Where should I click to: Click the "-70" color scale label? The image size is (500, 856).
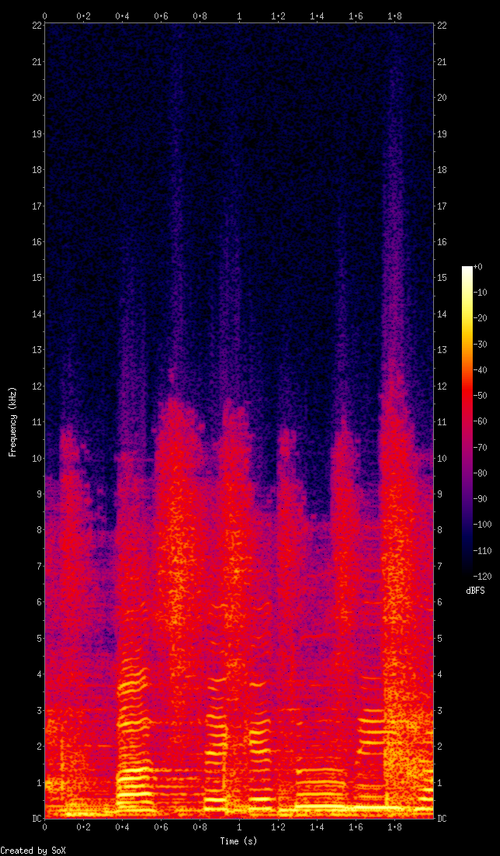[x=482, y=448]
